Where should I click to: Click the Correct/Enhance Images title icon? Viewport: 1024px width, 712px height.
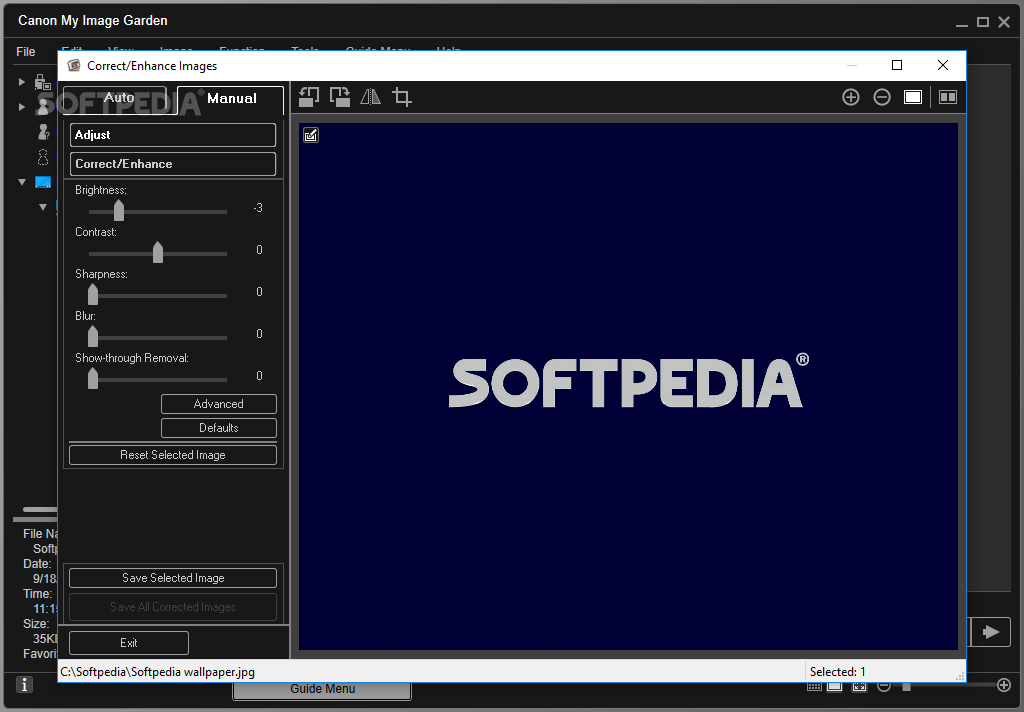pyautogui.click(x=74, y=65)
